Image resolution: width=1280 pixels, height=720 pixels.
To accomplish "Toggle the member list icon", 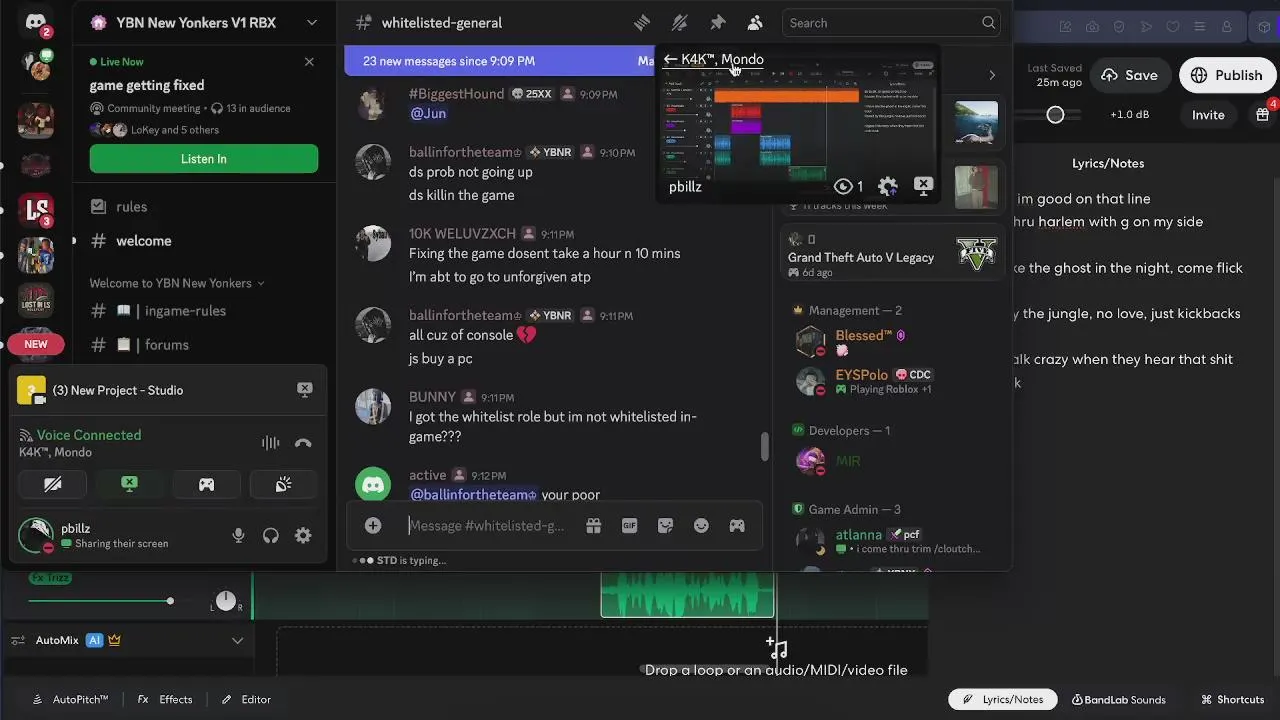I will point(755,22).
